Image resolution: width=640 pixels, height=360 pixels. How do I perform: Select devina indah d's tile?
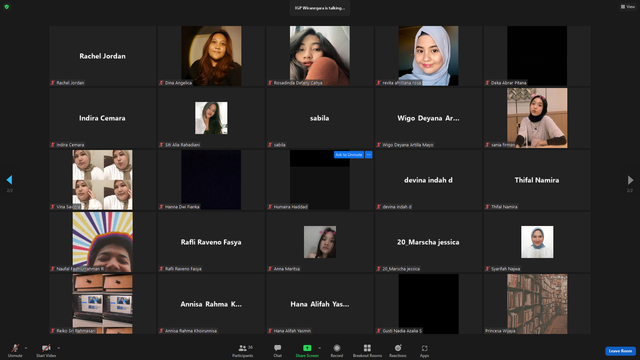pos(428,180)
